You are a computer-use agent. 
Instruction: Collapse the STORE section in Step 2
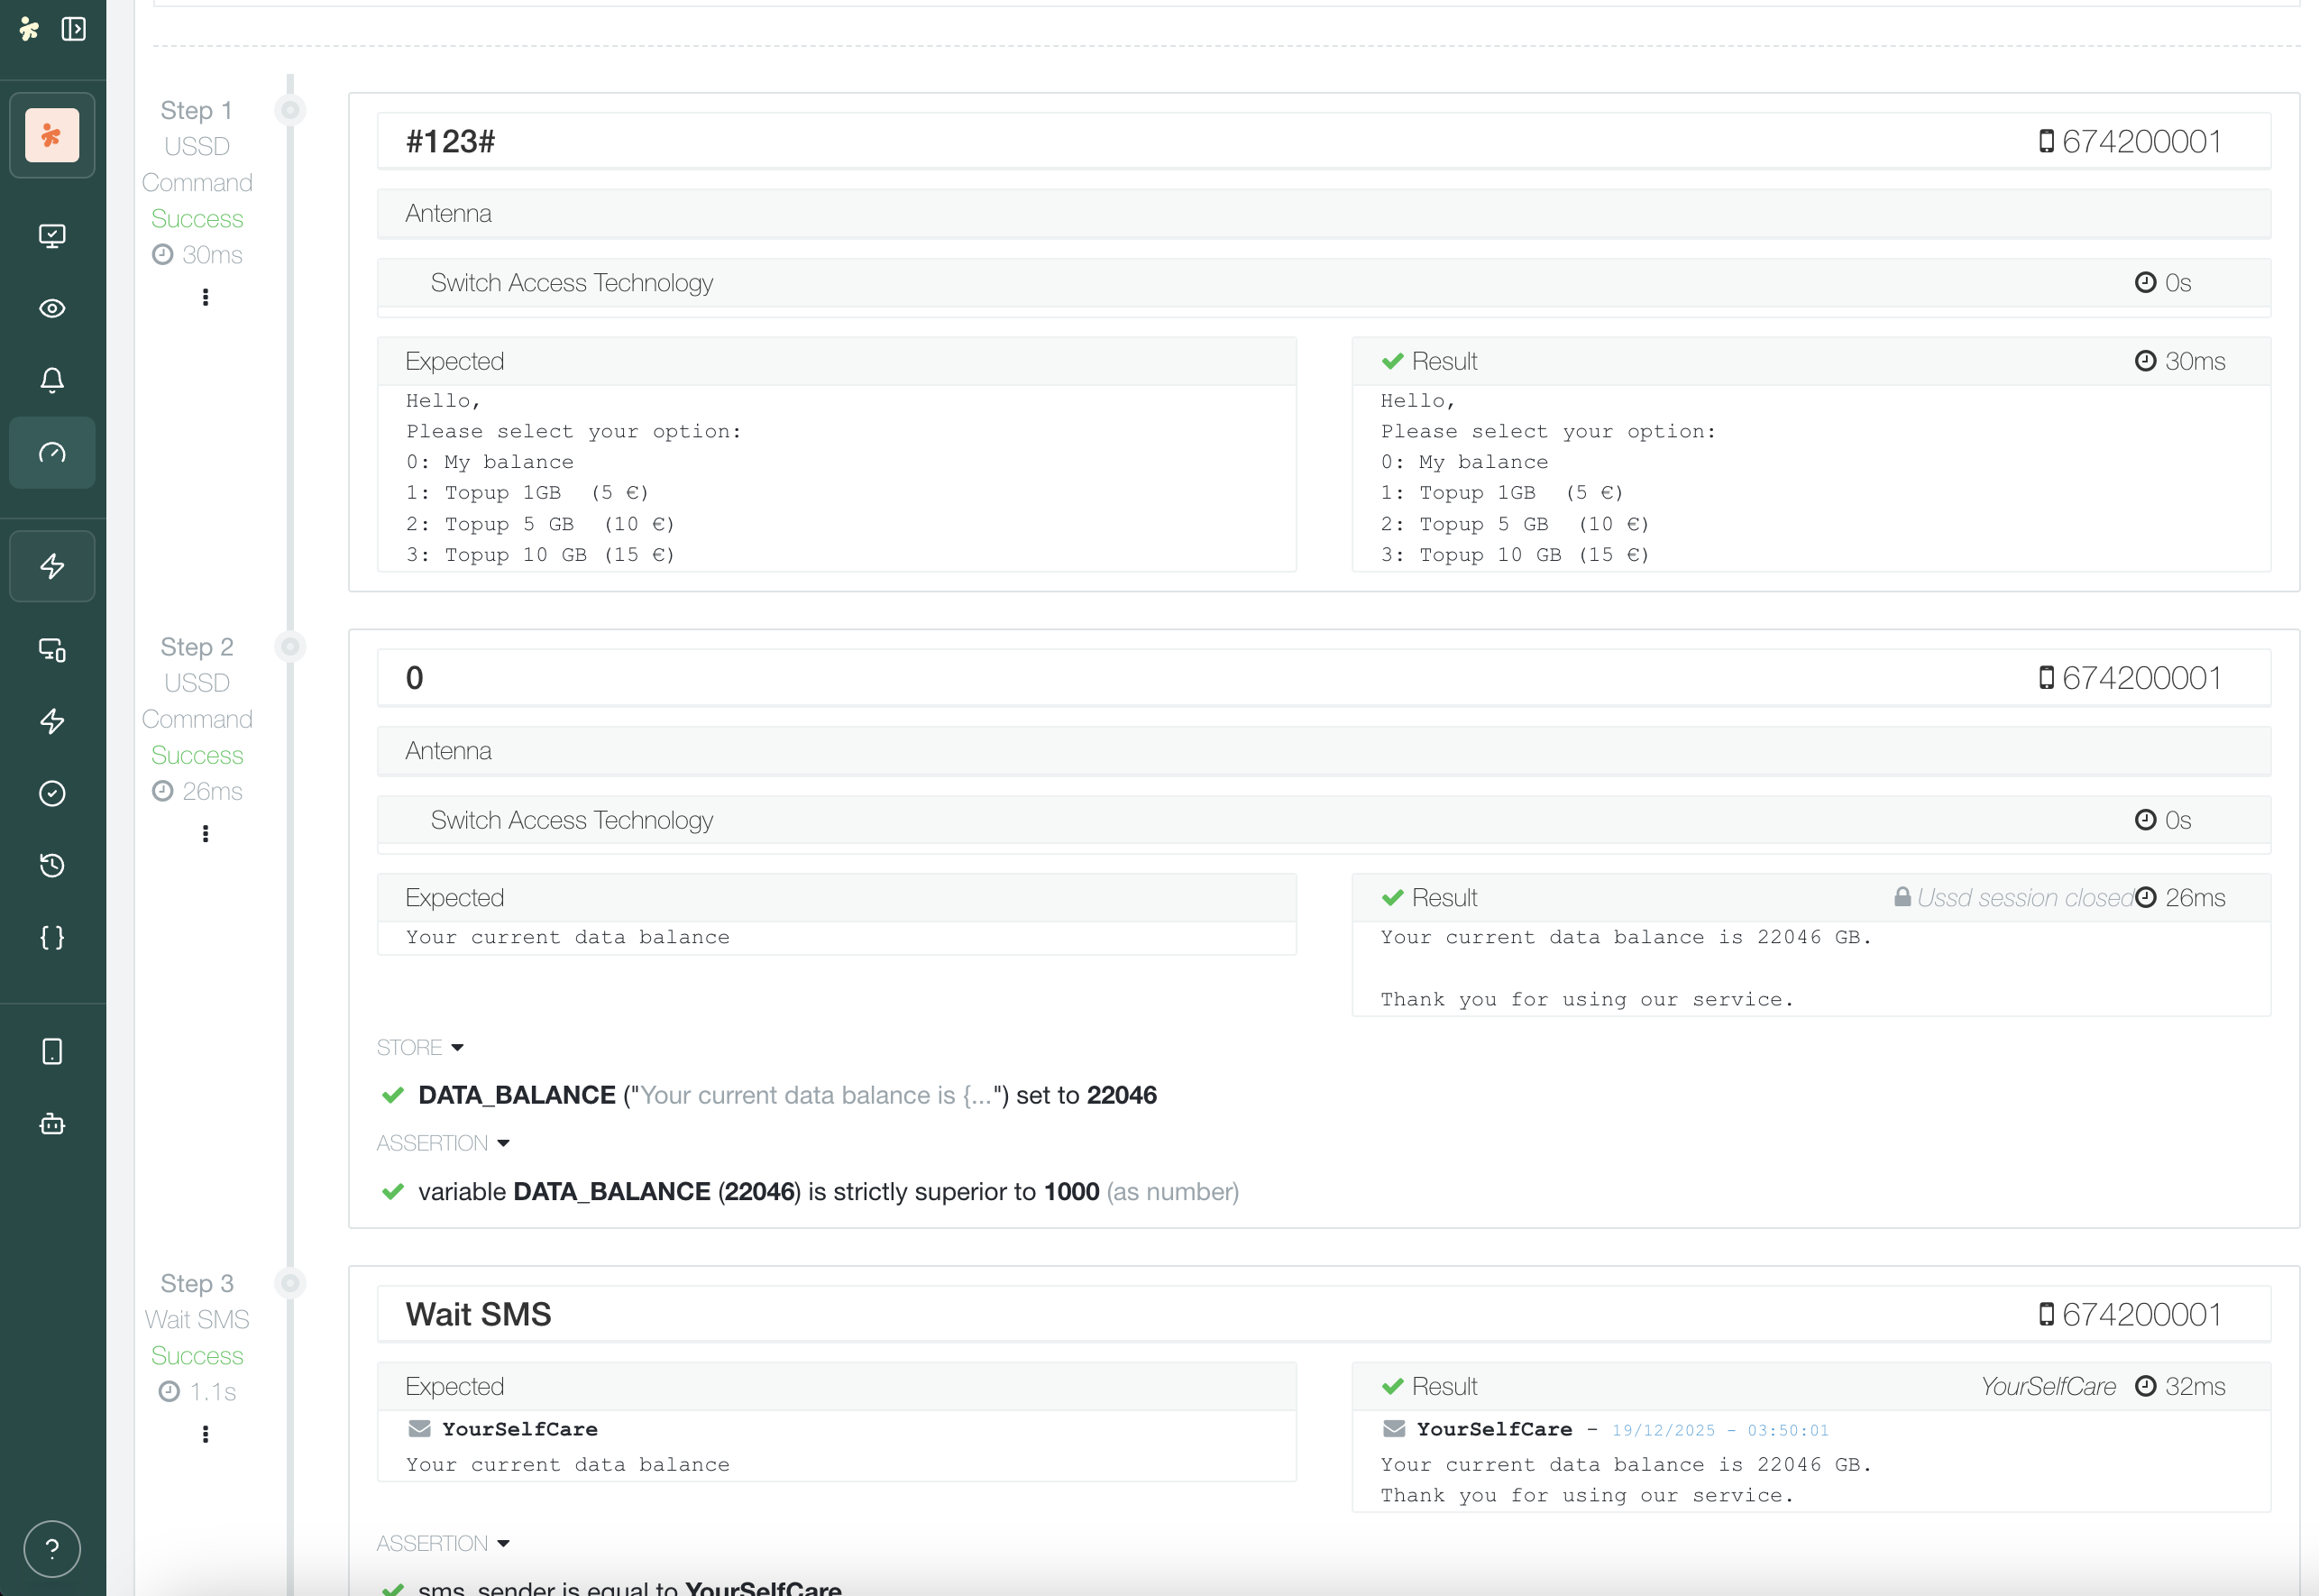pos(420,1047)
